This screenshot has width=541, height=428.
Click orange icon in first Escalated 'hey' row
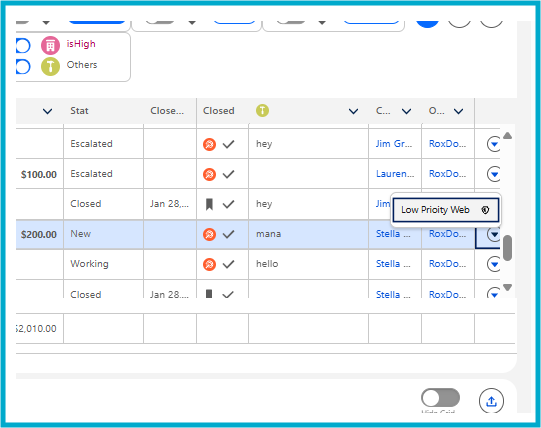(209, 144)
